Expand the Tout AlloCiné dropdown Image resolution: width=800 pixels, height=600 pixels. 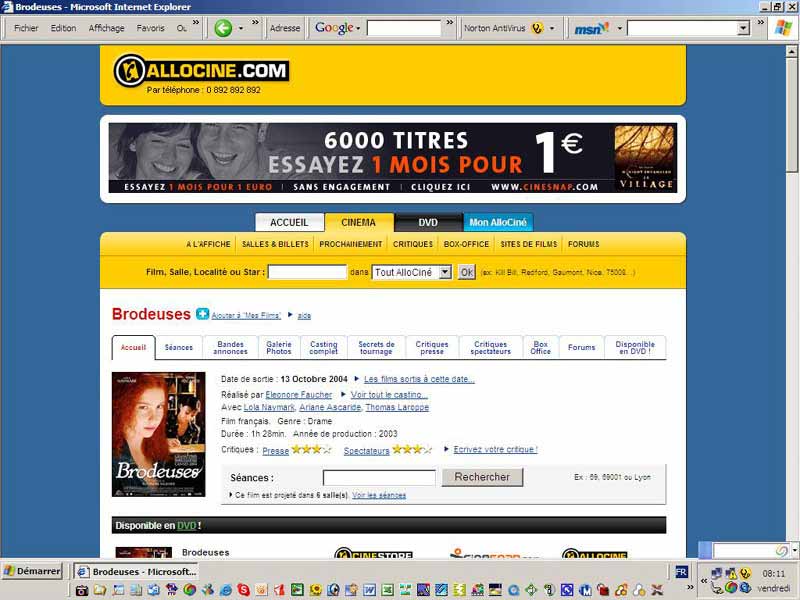point(445,272)
